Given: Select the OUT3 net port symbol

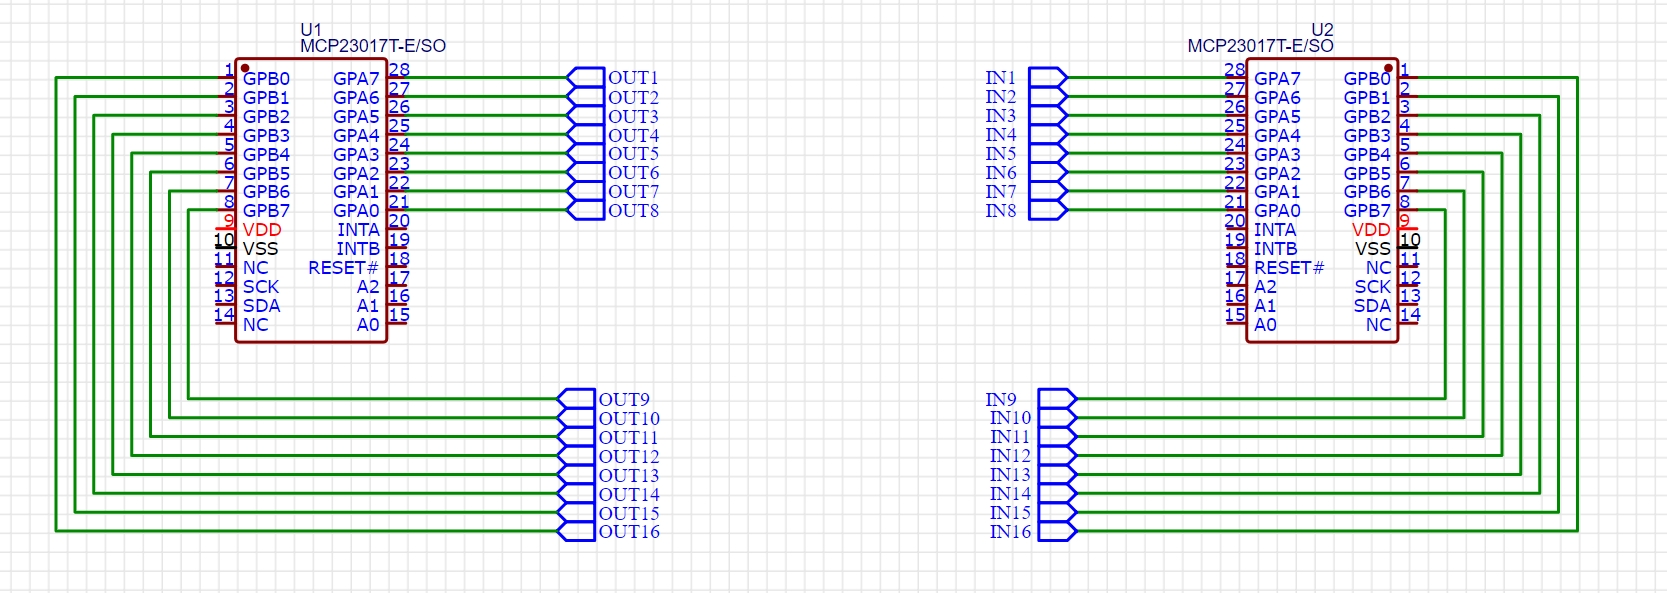Looking at the screenshot, I should [x=586, y=116].
